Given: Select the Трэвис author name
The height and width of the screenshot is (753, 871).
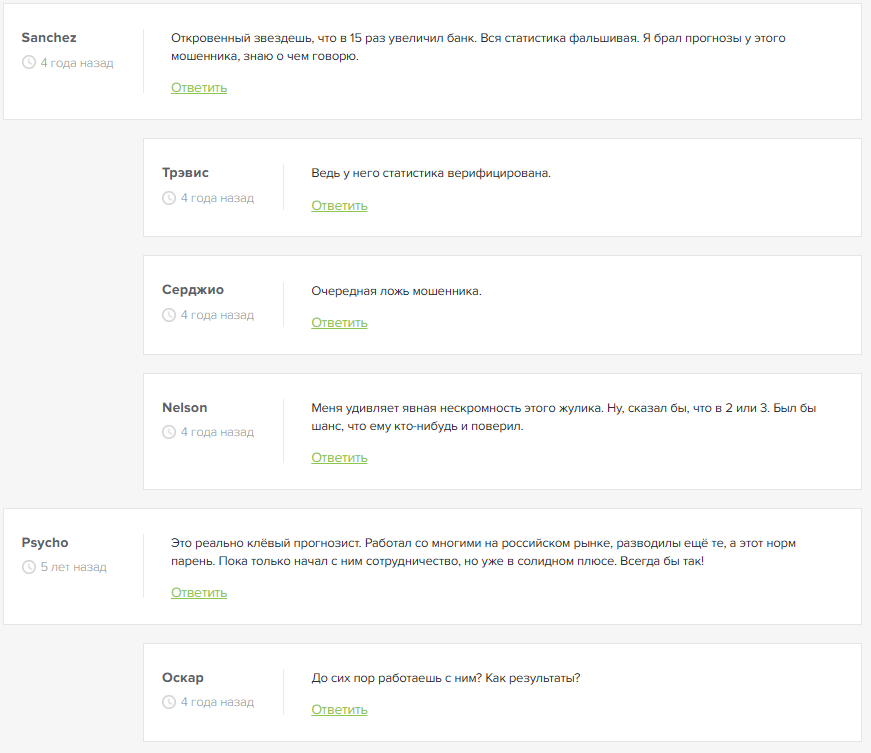Looking at the screenshot, I should (185, 173).
